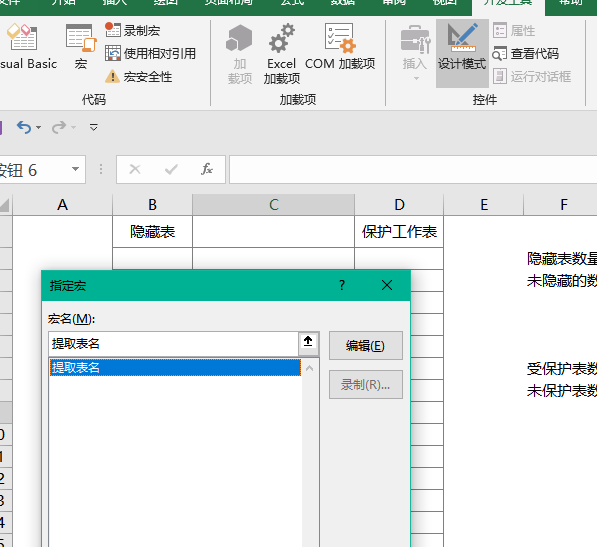The image size is (597, 547).
Task: Click View Code (查看代码)
Action: point(525,54)
